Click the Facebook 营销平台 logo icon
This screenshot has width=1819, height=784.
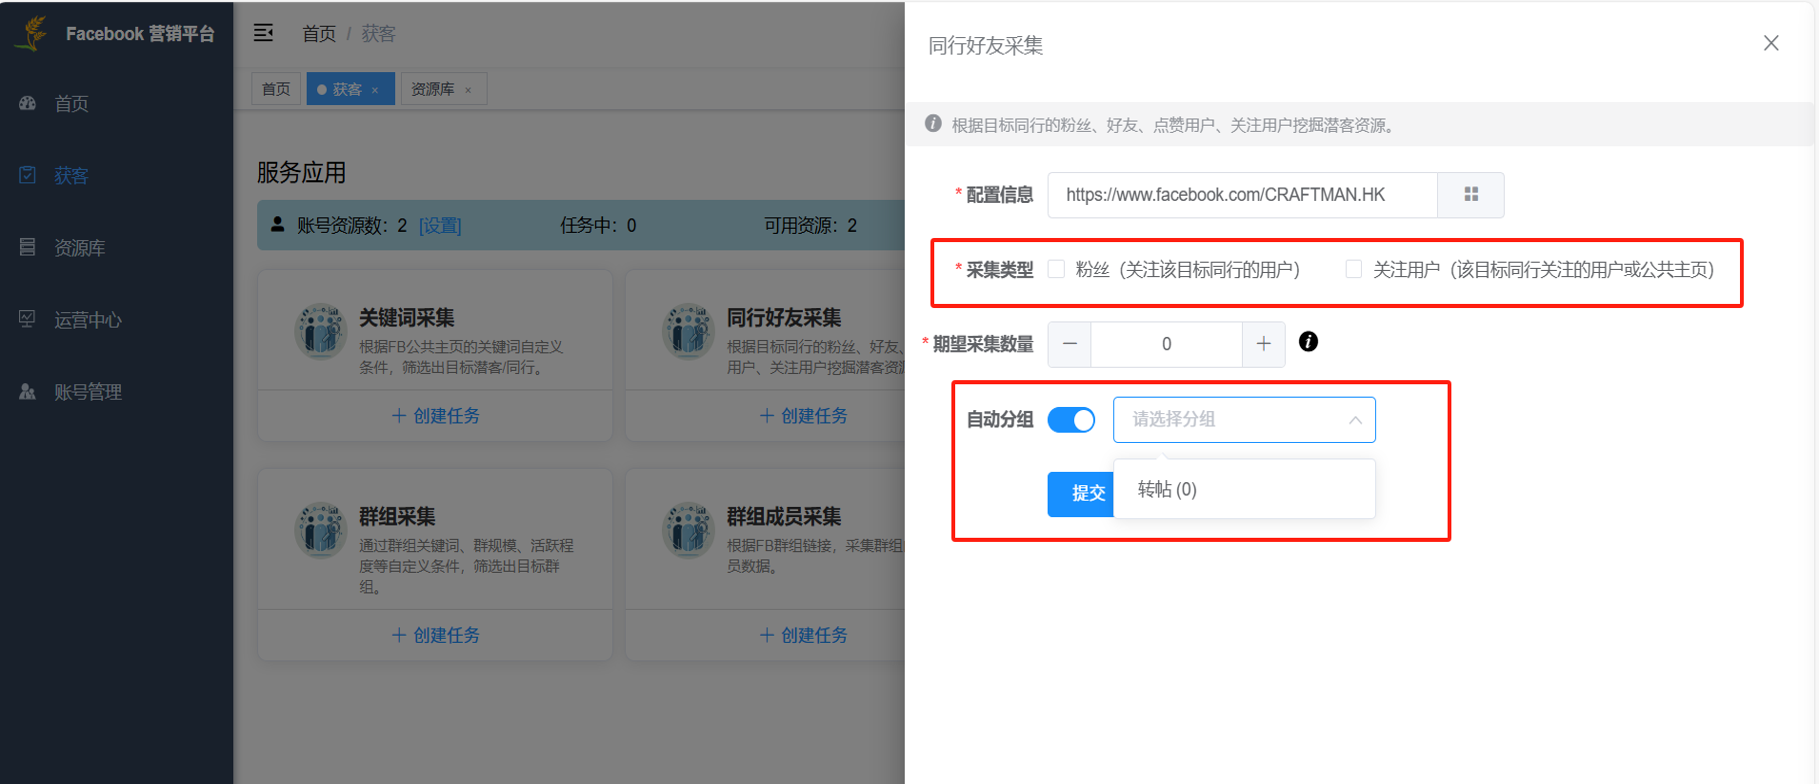coord(33,33)
